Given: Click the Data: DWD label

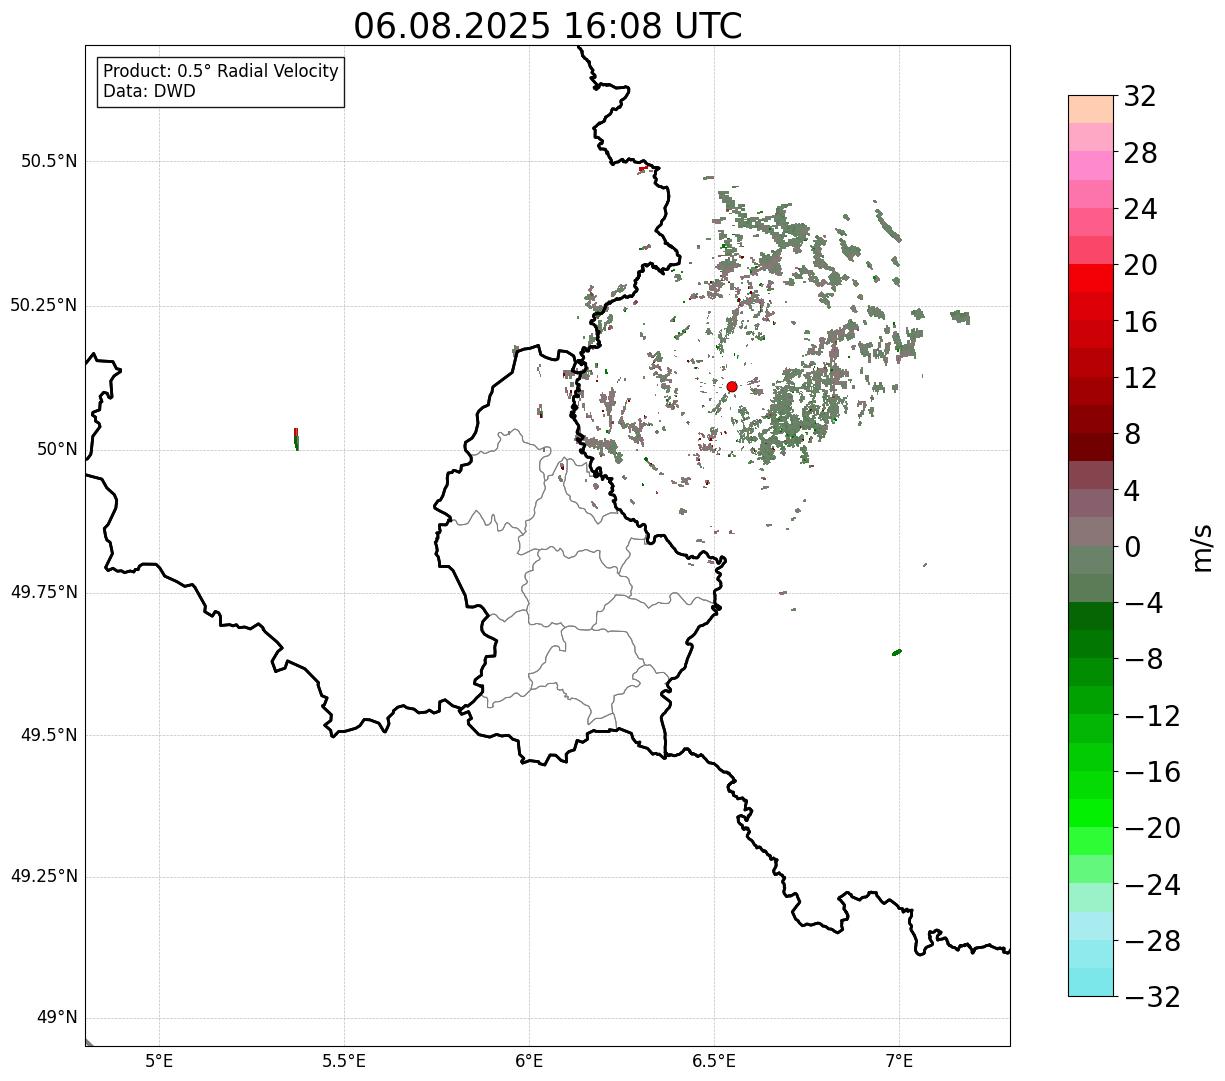Looking at the screenshot, I should [x=149, y=91].
